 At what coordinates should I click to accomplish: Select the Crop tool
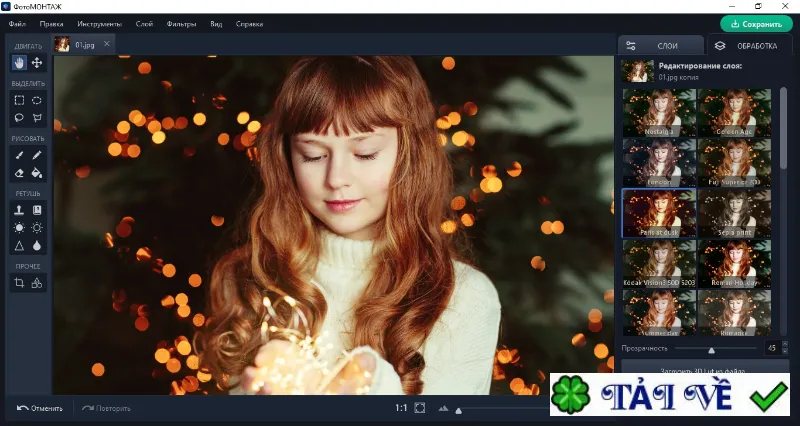(19, 283)
